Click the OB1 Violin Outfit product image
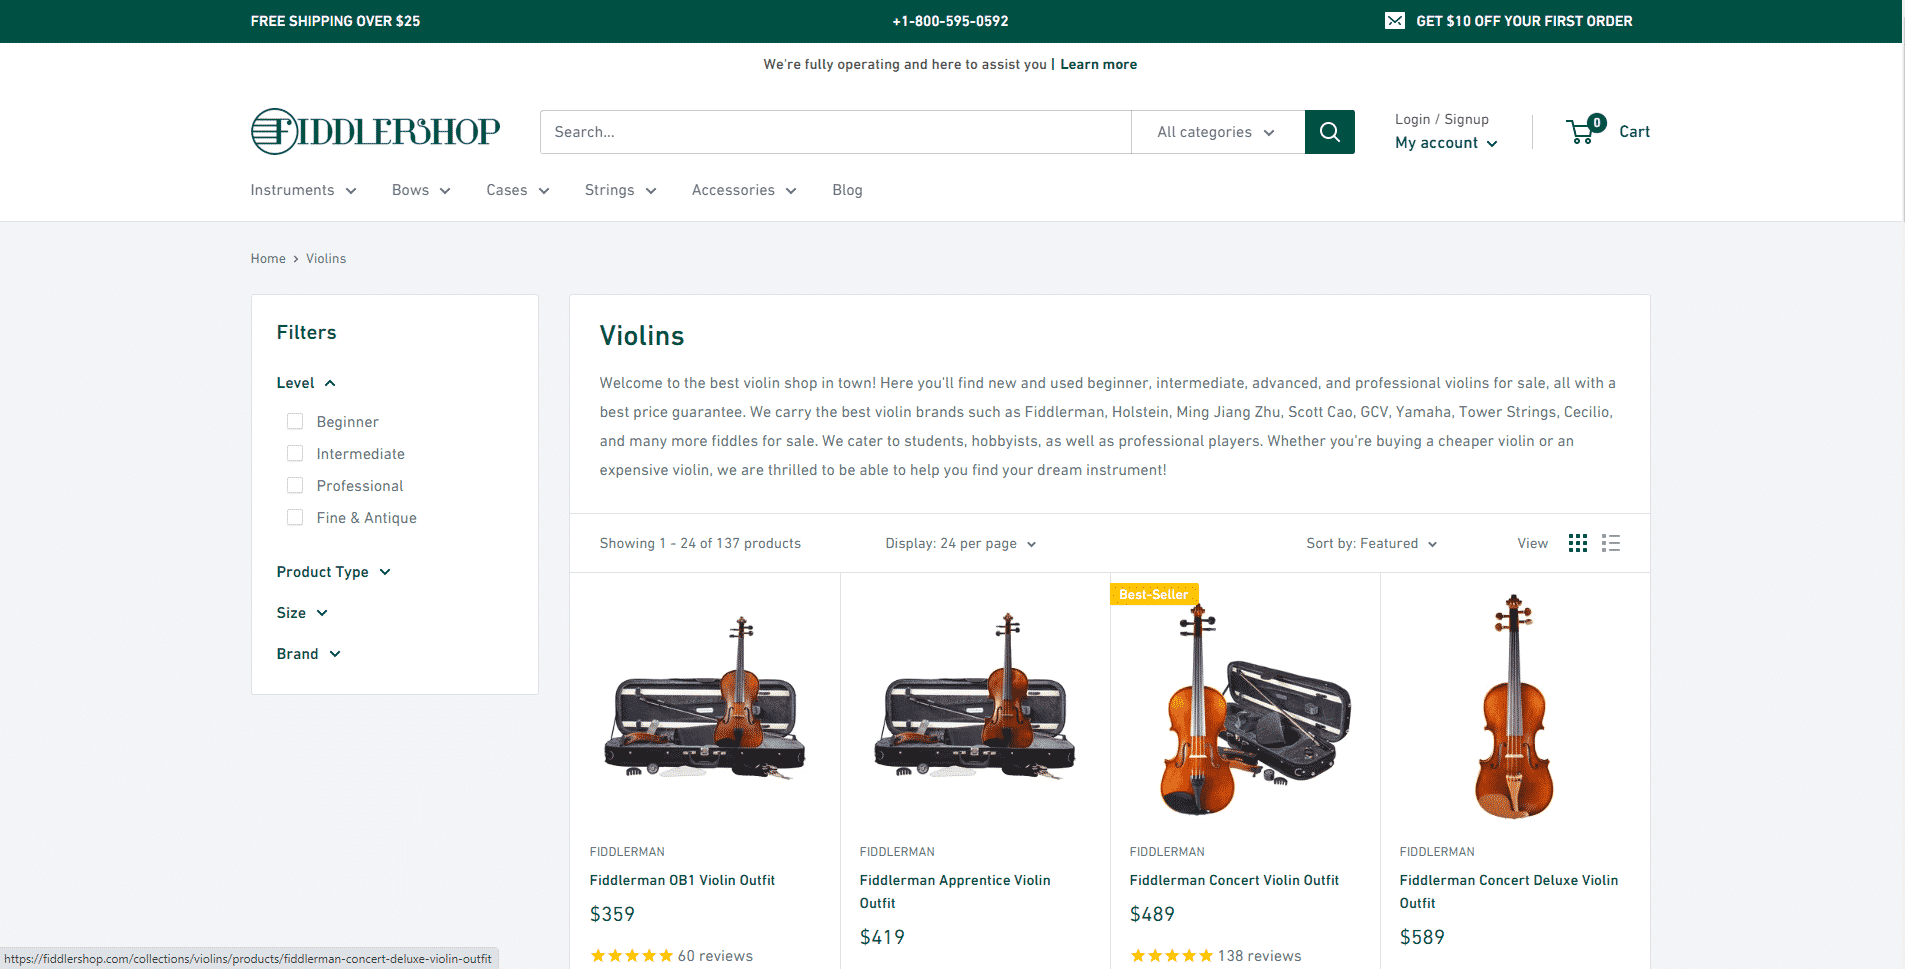 (x=705, y=698)
